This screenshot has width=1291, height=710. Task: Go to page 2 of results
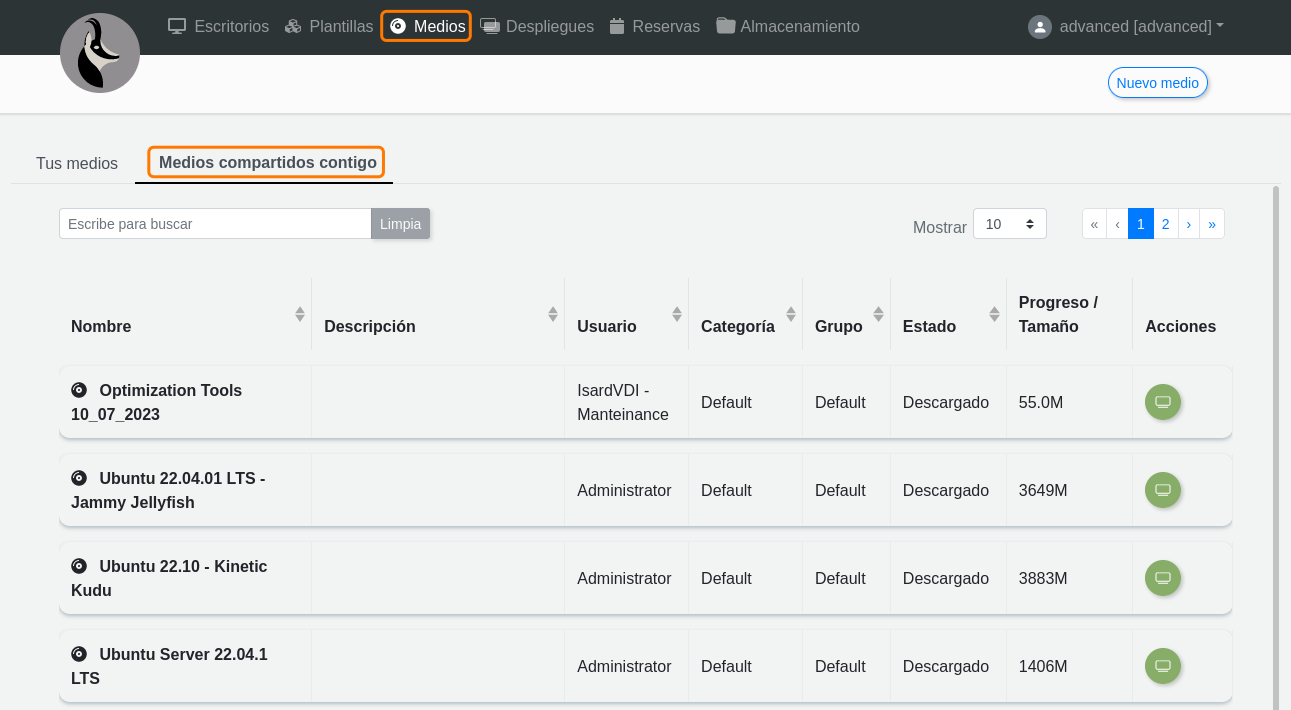[1165, 224]
